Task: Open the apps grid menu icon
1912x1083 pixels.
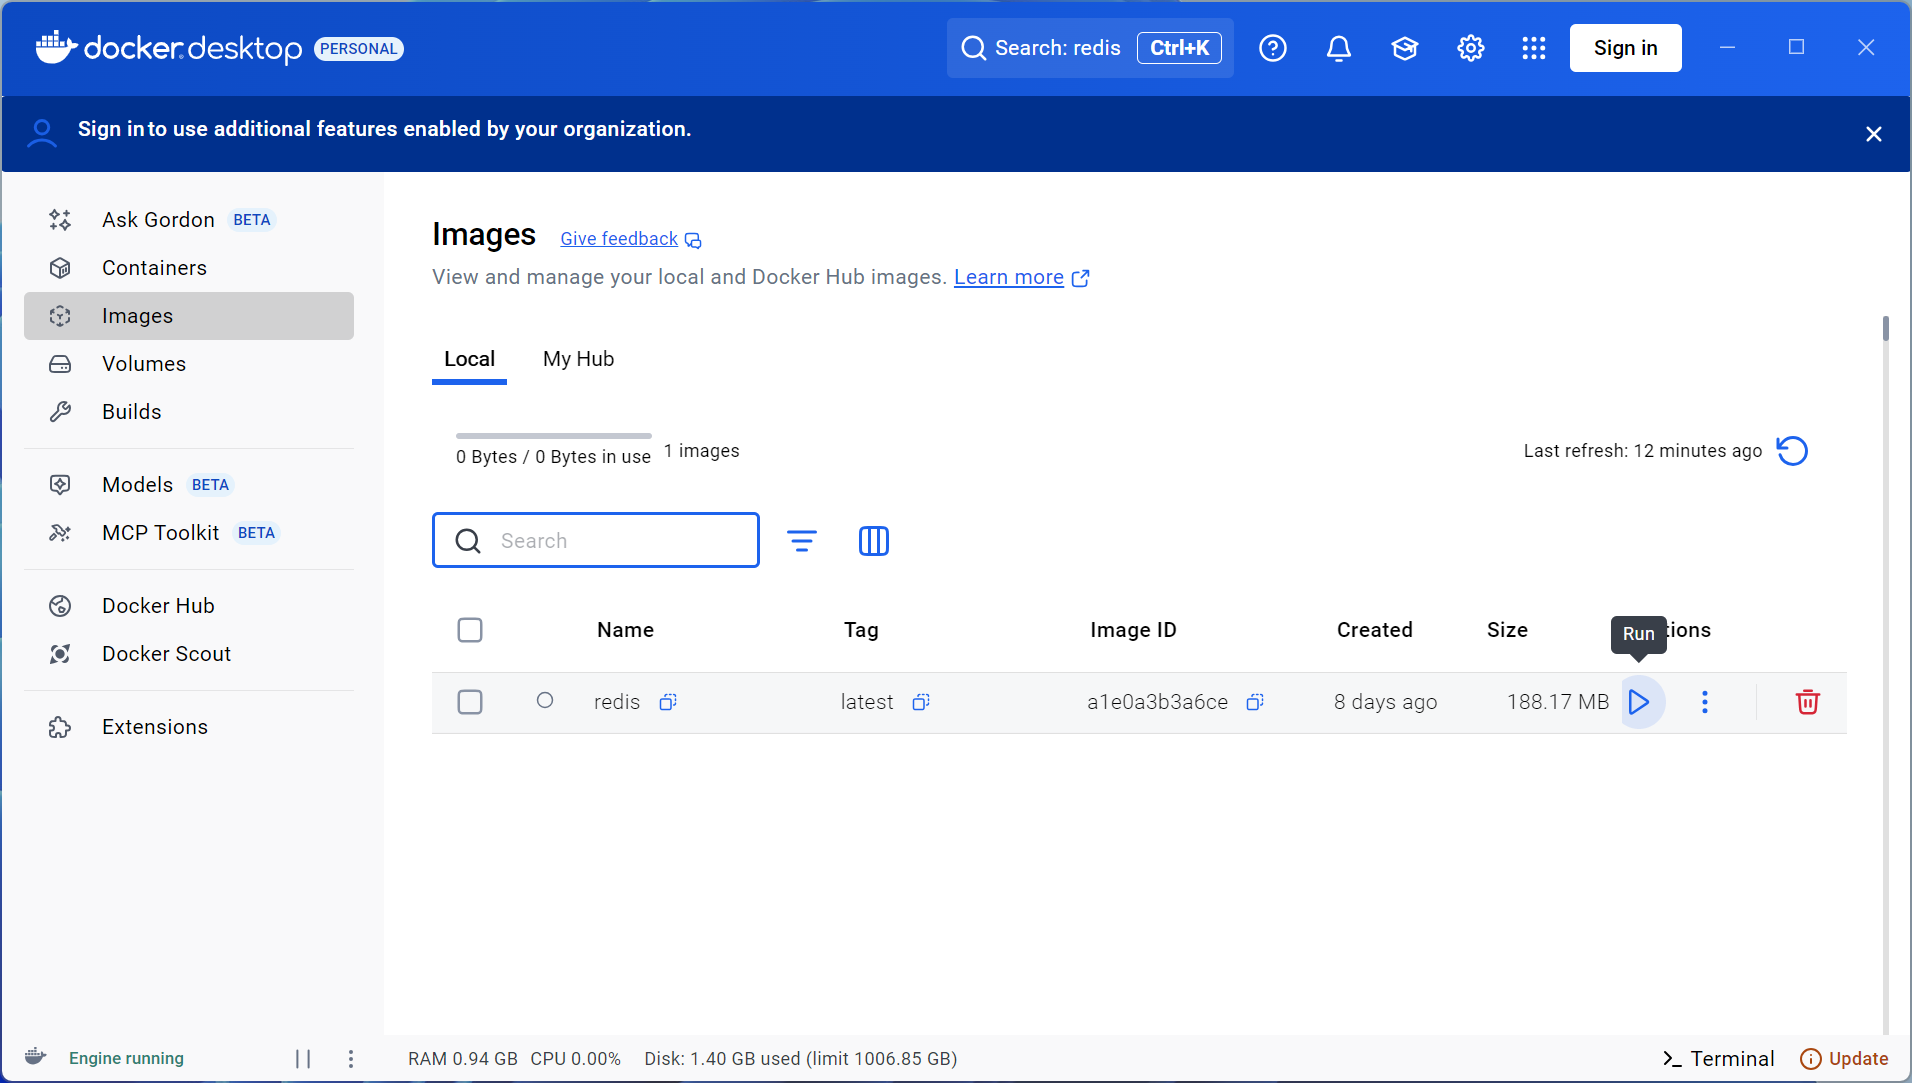Action: tap(1534, 48)
